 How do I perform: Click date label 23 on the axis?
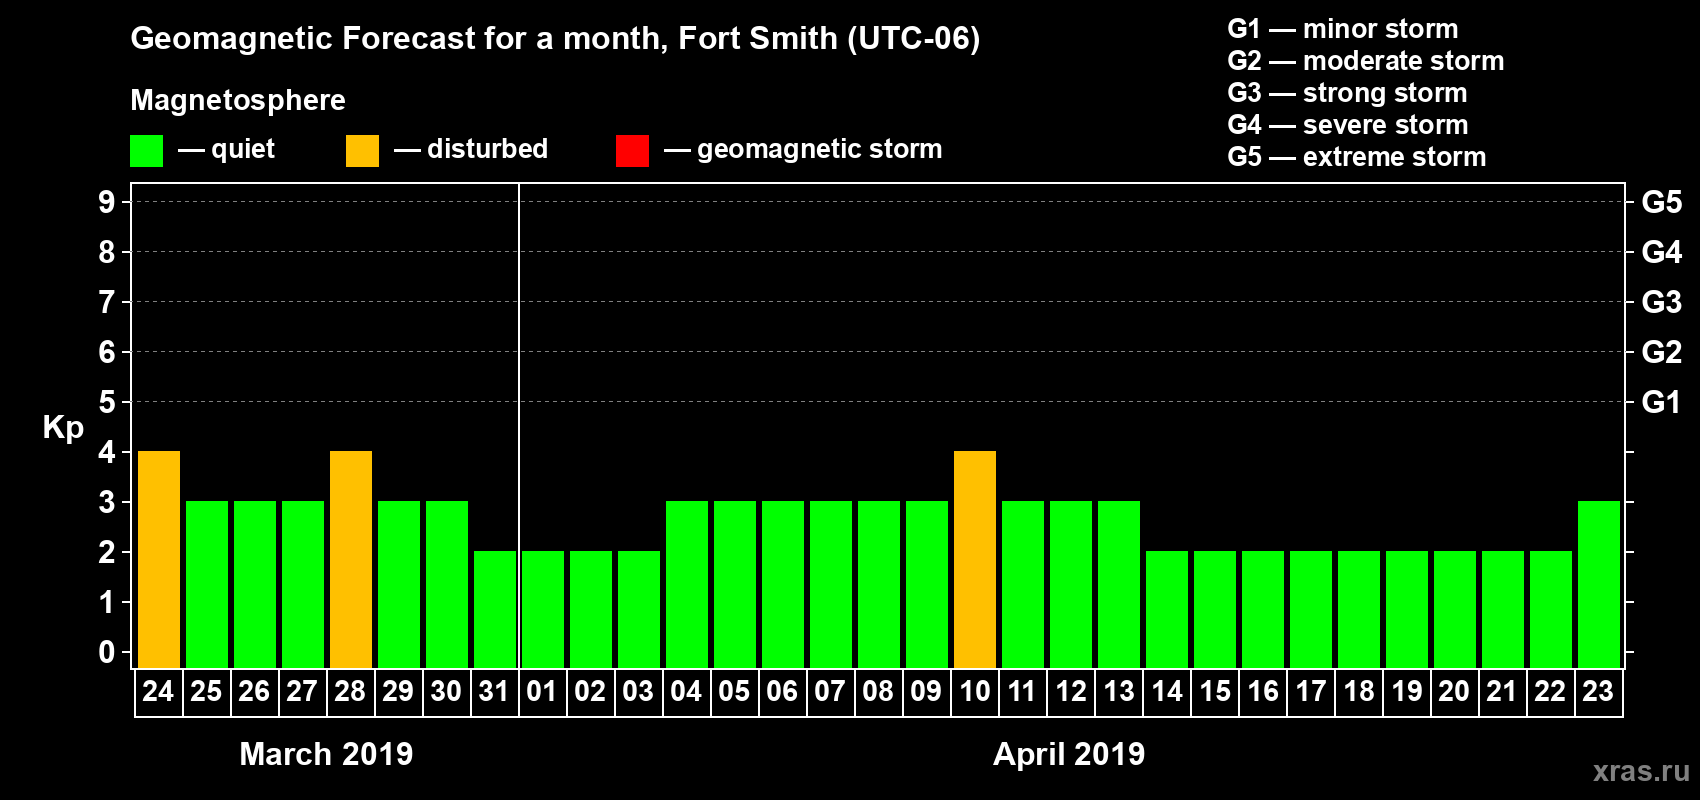pyautogui.click(x=1598, y=691)
